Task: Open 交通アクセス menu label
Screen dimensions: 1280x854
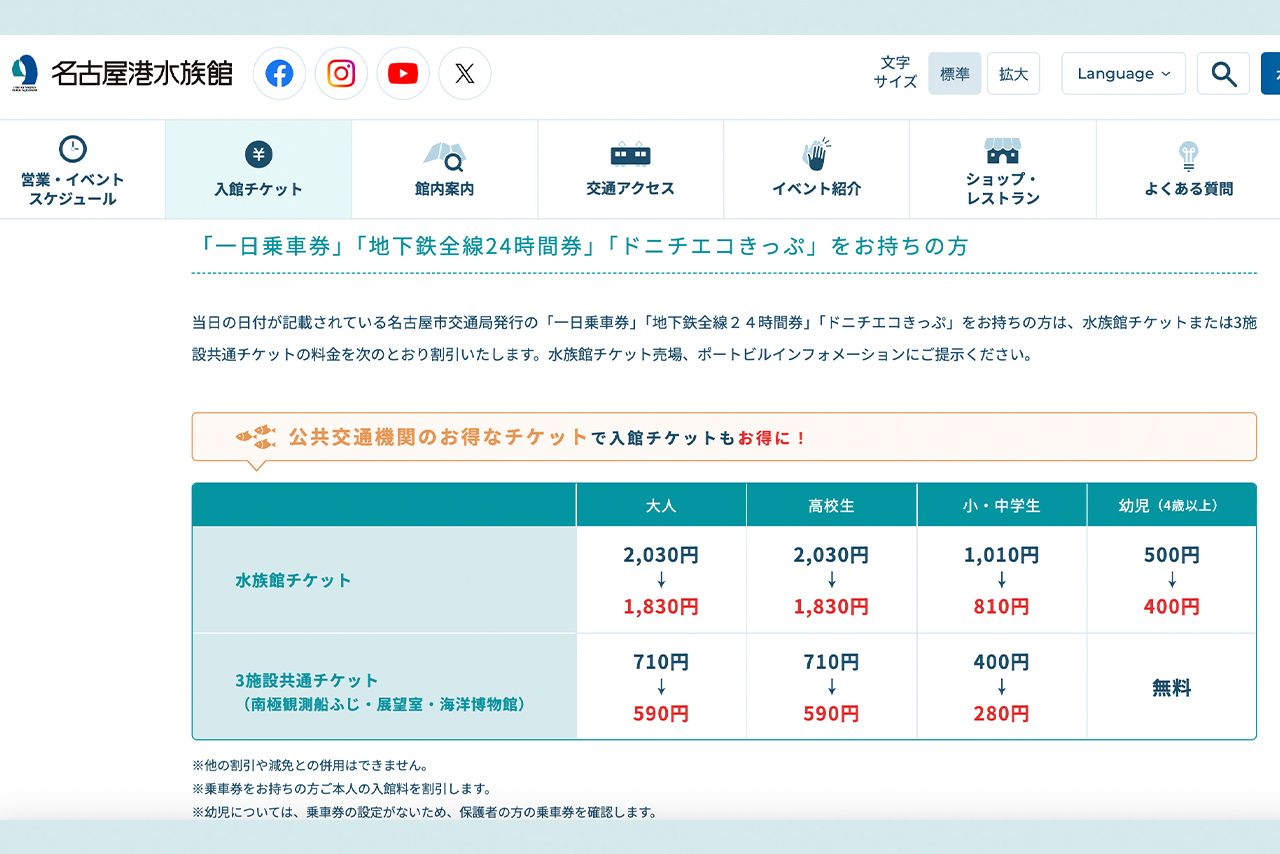Action: 630,188
